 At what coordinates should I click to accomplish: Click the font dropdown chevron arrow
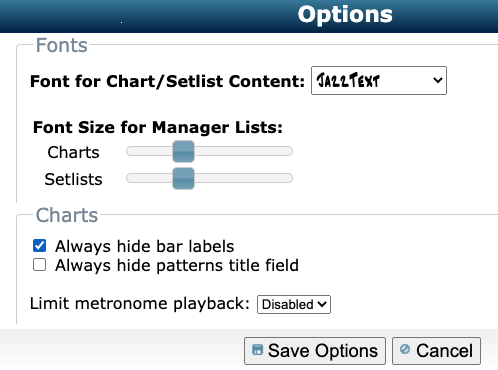(x=437, y=80)
